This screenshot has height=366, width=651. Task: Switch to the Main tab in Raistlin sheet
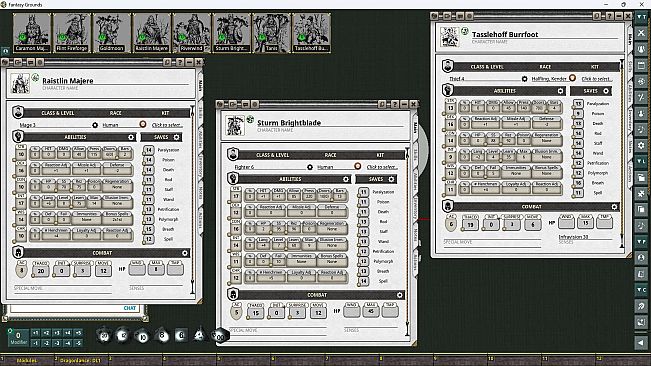pos(200,85)
